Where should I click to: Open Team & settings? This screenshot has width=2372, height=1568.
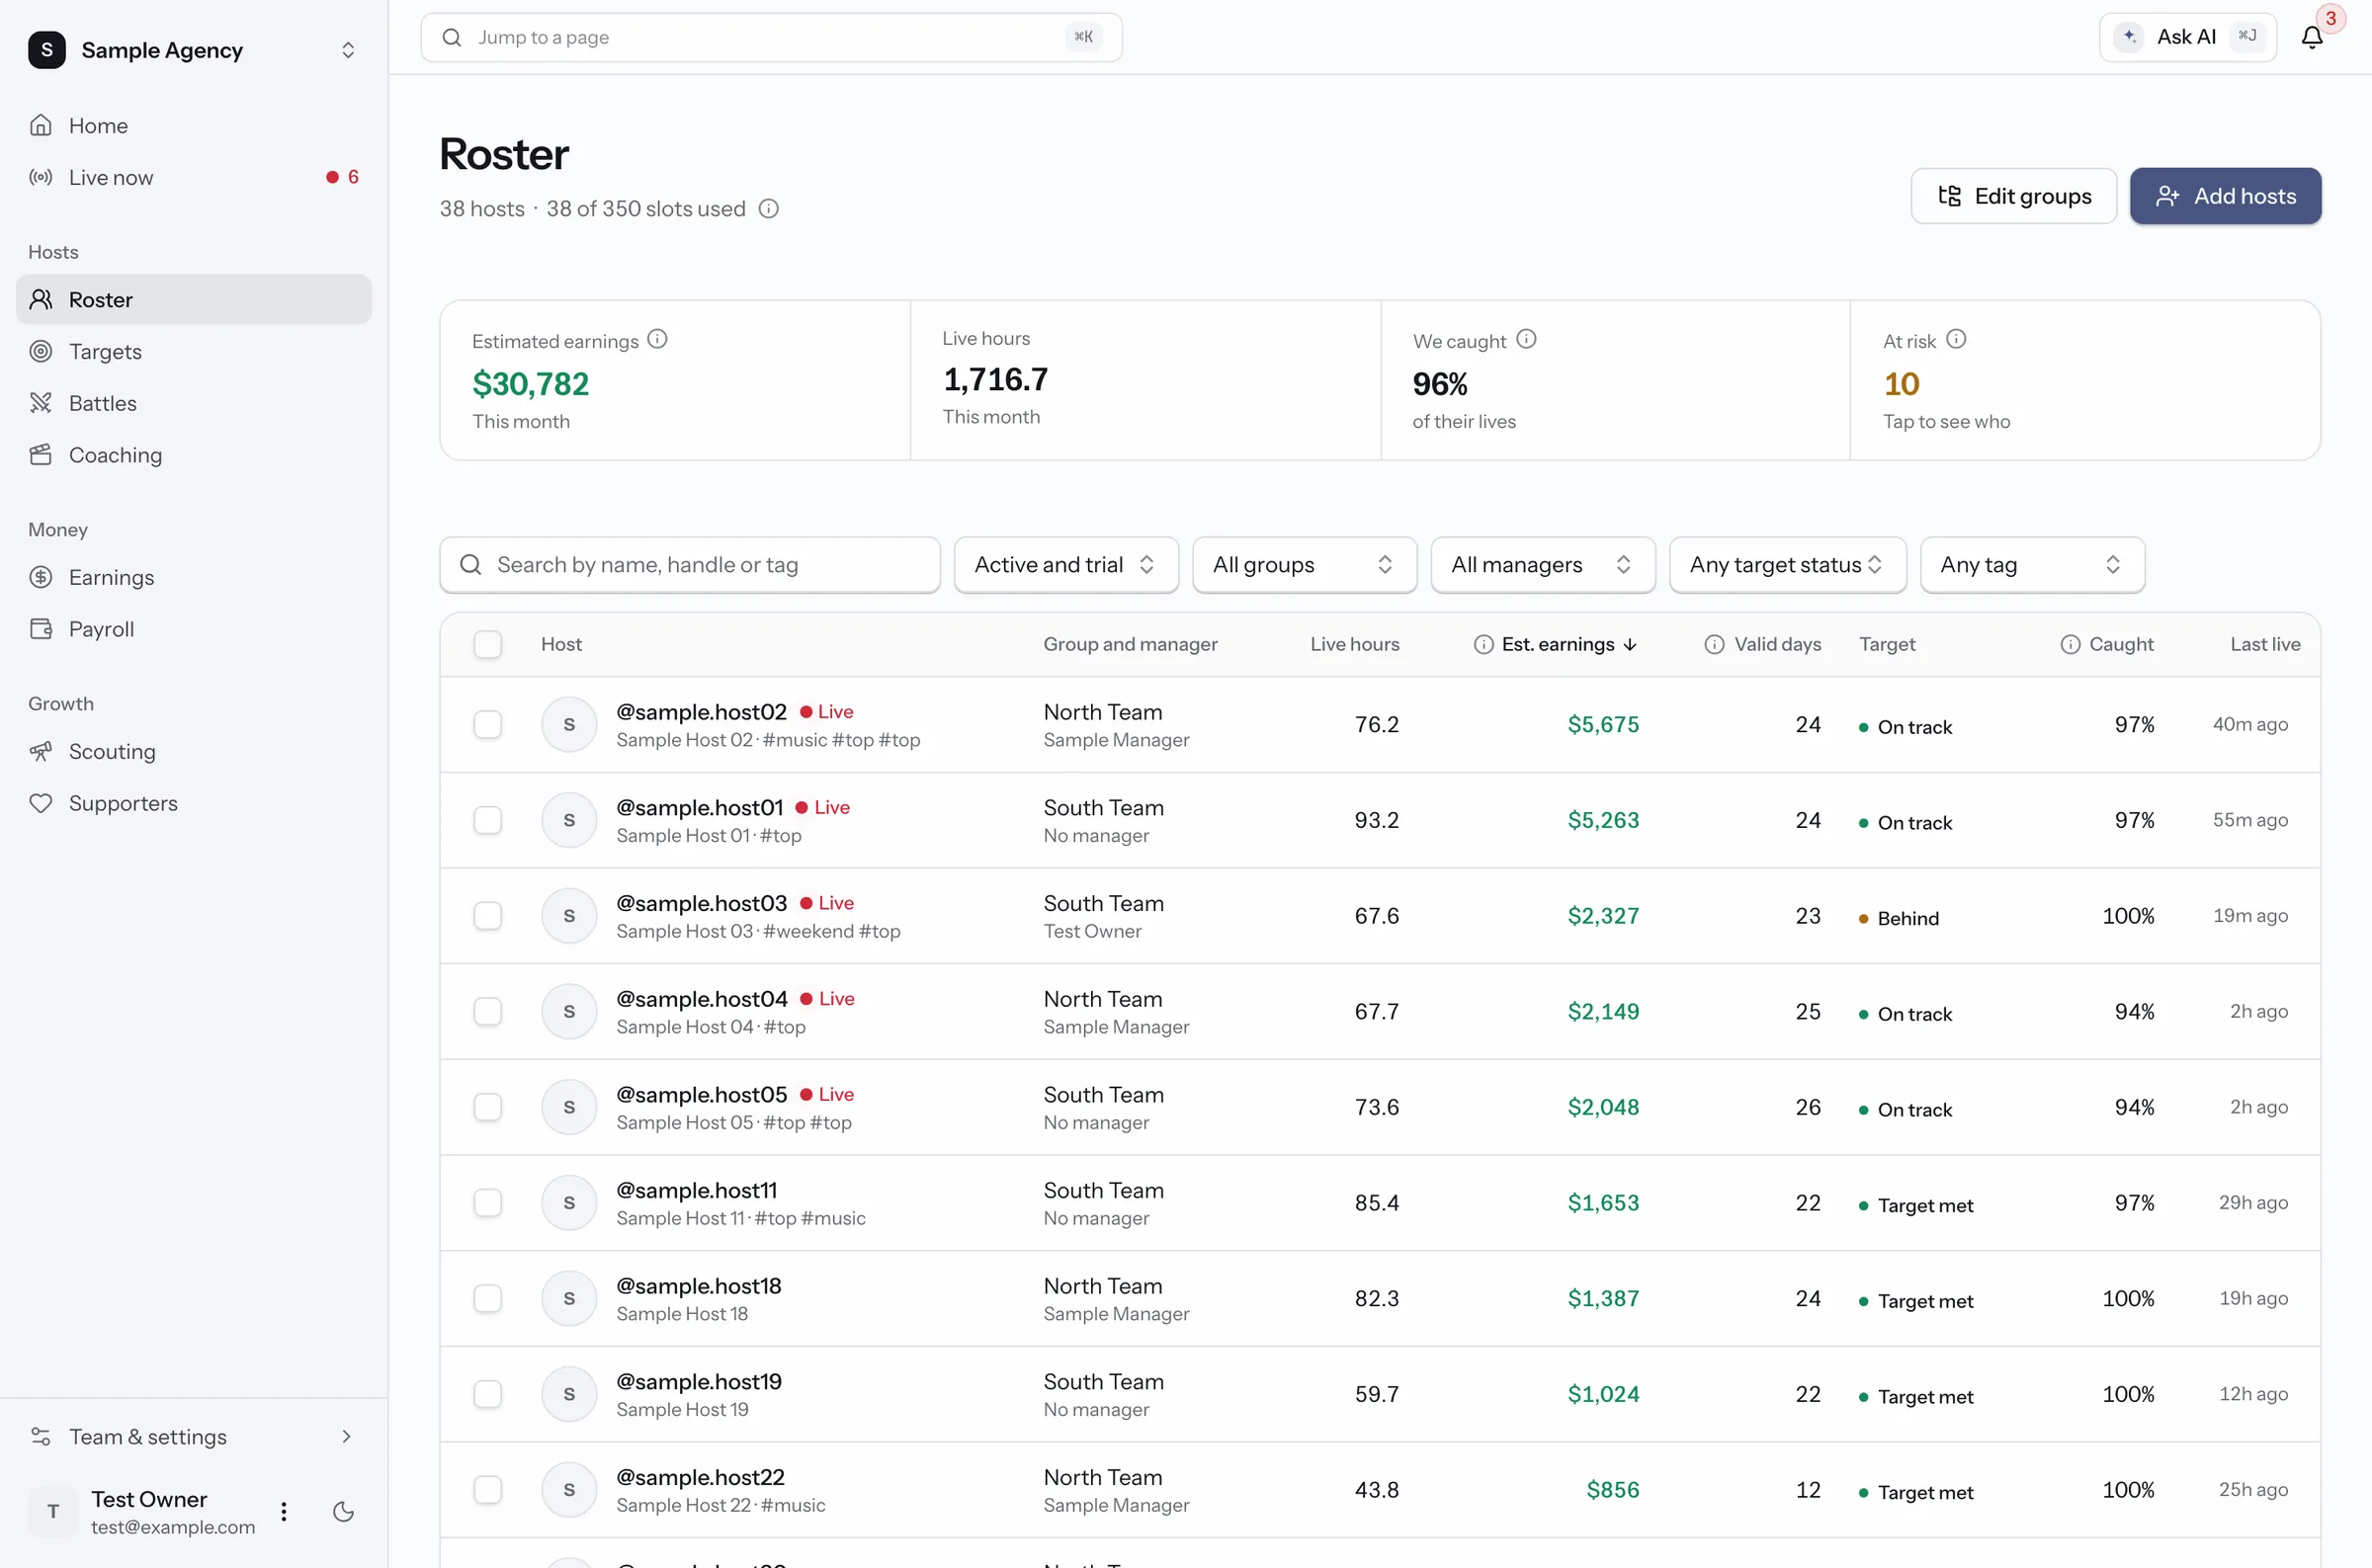(194, 1437)
